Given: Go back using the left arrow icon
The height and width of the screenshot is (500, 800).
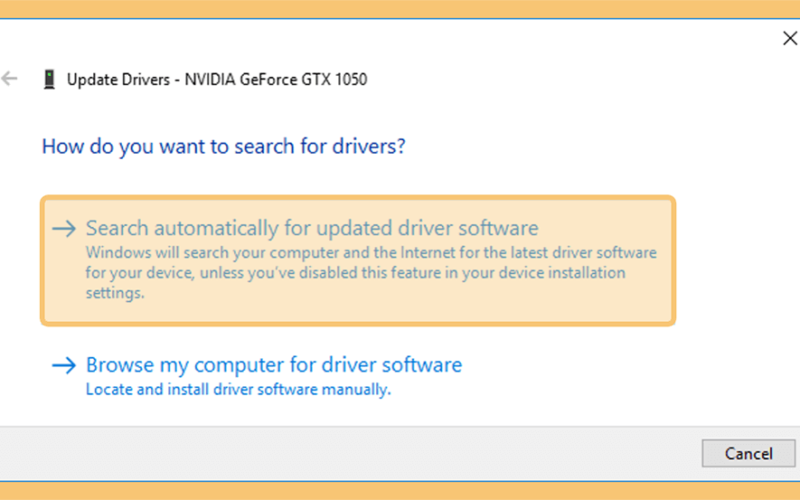Looking at the screenshot, I should [9, 79].
